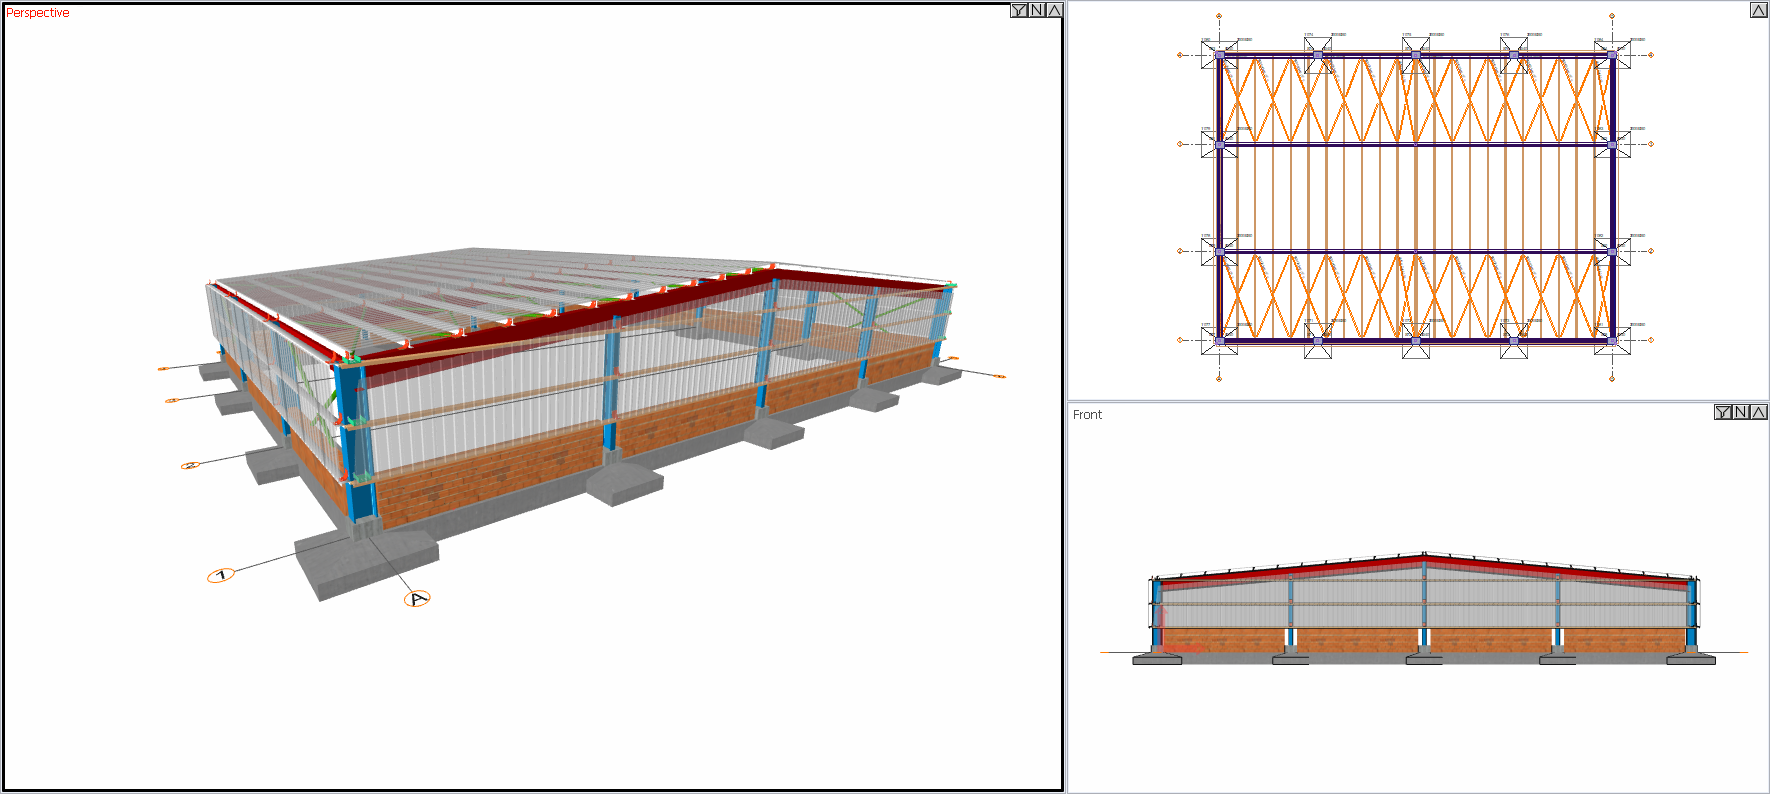Click grid axis bubble A in perspective view

coord(417,599)
